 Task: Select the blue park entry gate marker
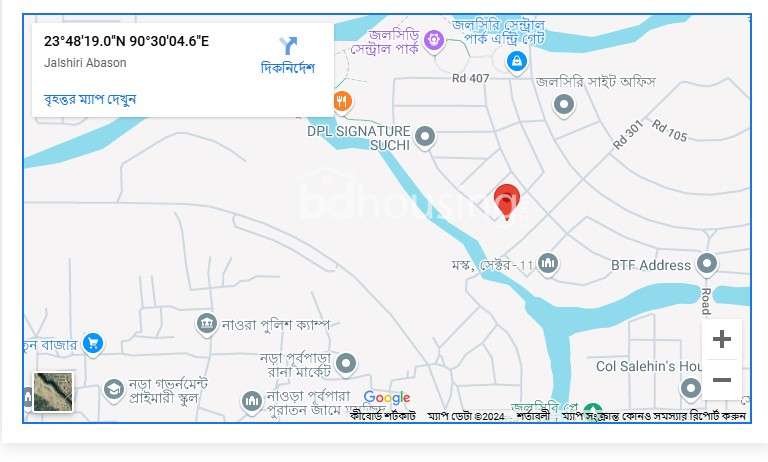(x=516, y=62)
